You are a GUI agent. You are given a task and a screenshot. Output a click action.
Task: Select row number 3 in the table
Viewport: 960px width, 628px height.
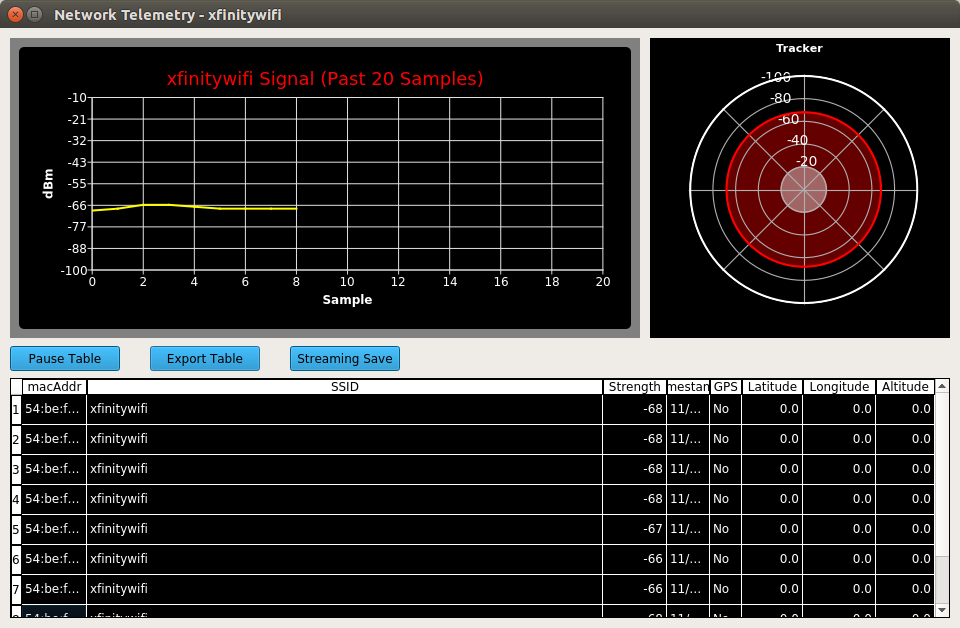click(x=300, y=468)
